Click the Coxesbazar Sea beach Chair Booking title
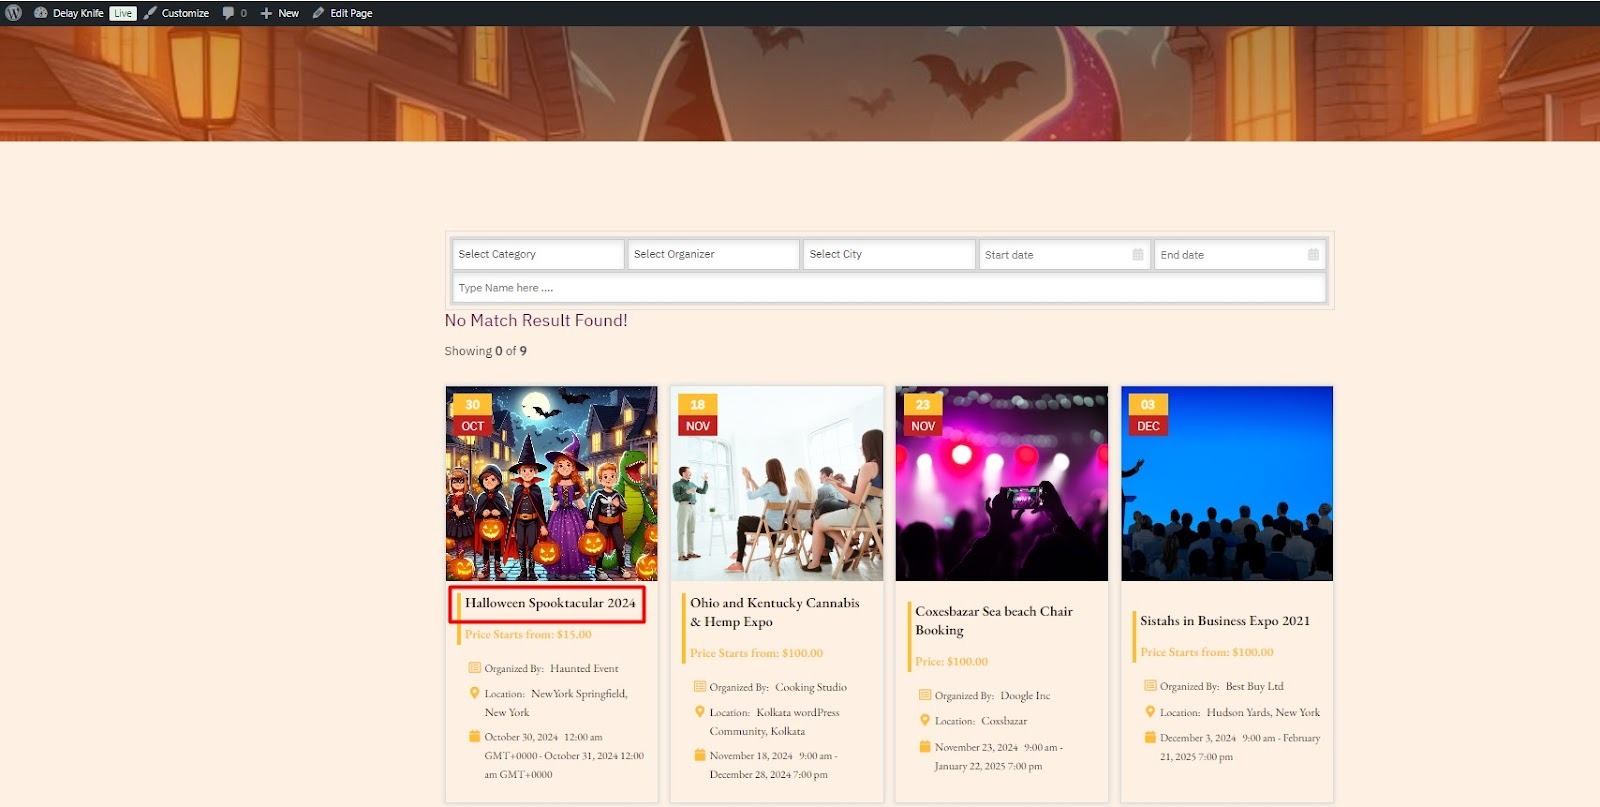This screenshot has width=1600, height=807. coord(993,620)
